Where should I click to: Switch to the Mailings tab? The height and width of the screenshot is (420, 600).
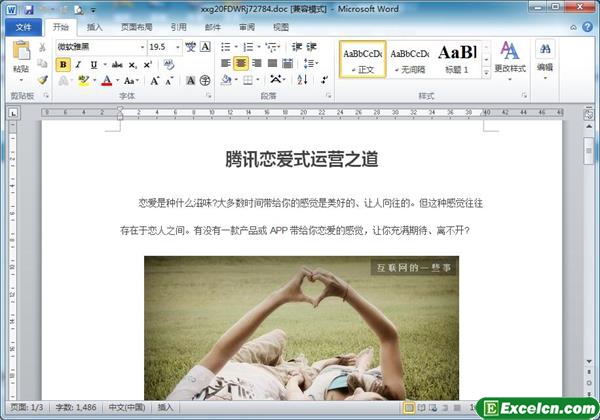pos(213,27)
